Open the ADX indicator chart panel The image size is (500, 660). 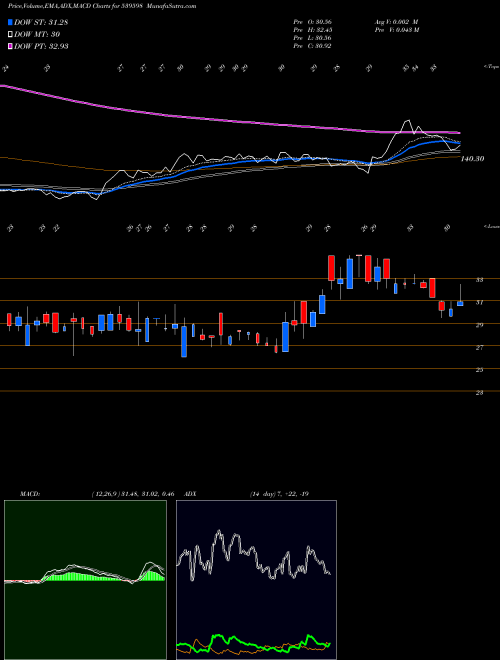(256, 580)
